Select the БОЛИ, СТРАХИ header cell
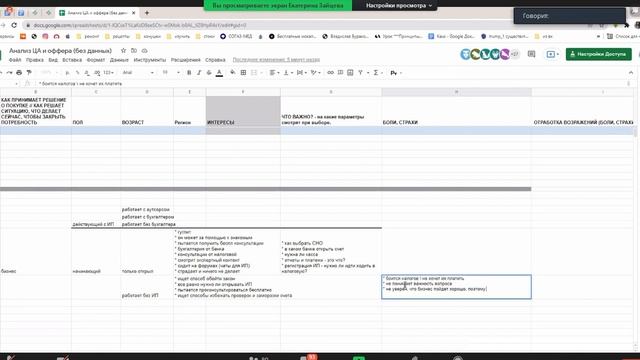Viewport: 640px width, 360px height. pos(456,111)
